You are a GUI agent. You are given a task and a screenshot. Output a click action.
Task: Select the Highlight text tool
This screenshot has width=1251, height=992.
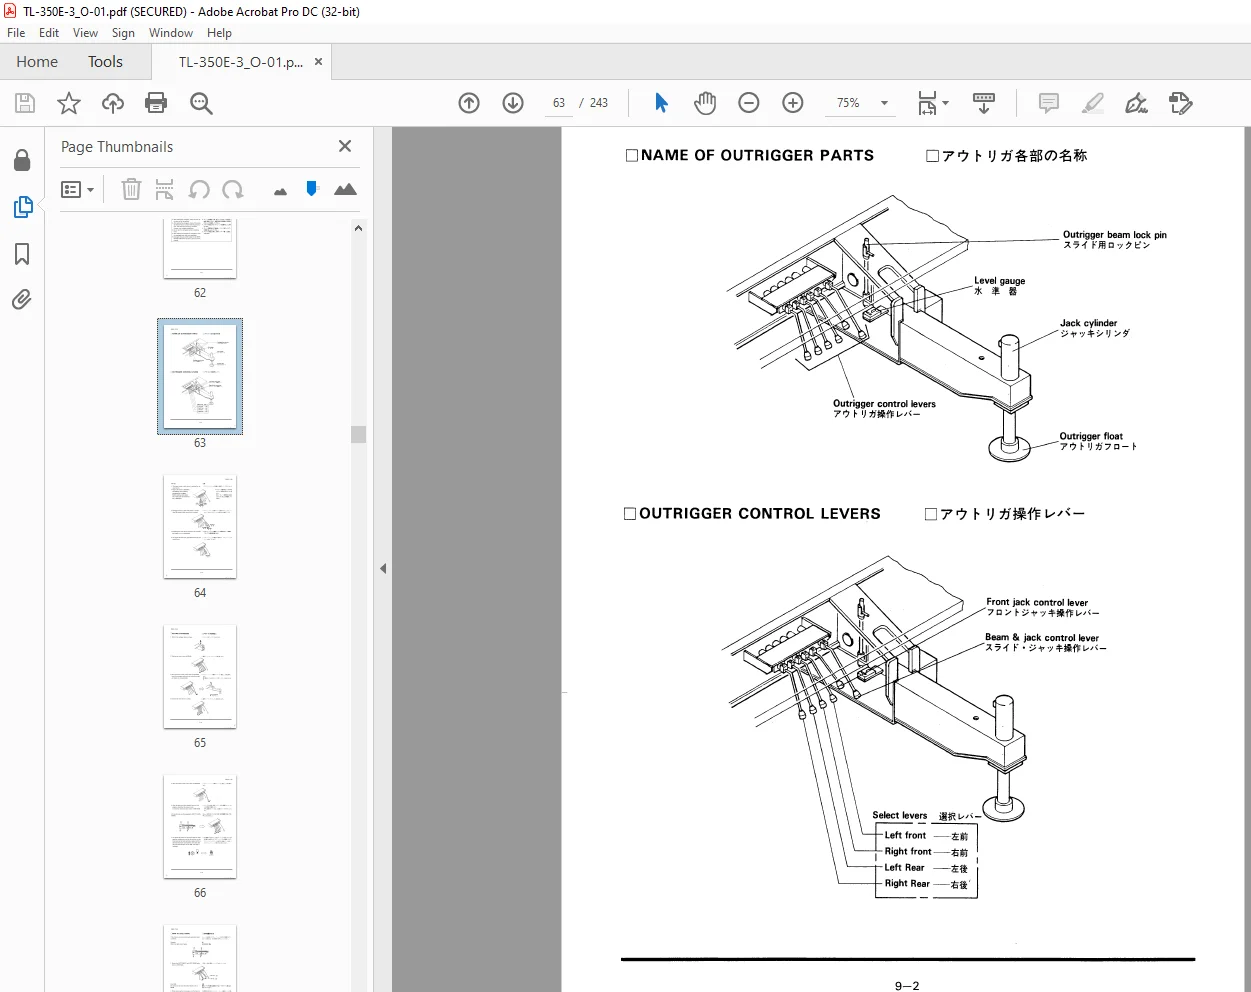click(1093, 103)
